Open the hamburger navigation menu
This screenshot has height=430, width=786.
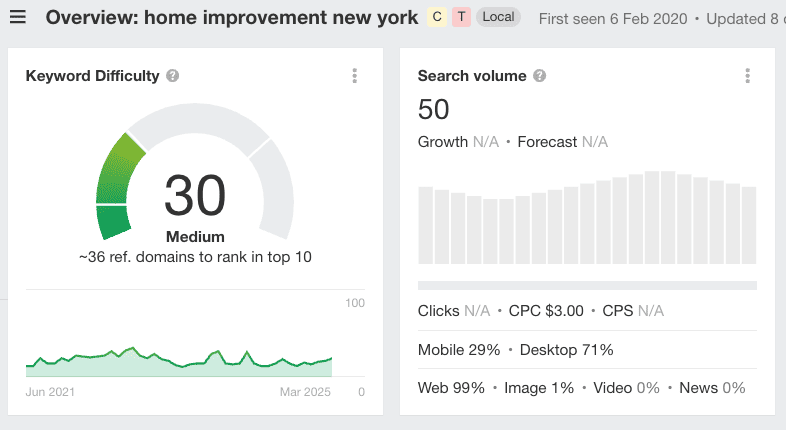19,18
